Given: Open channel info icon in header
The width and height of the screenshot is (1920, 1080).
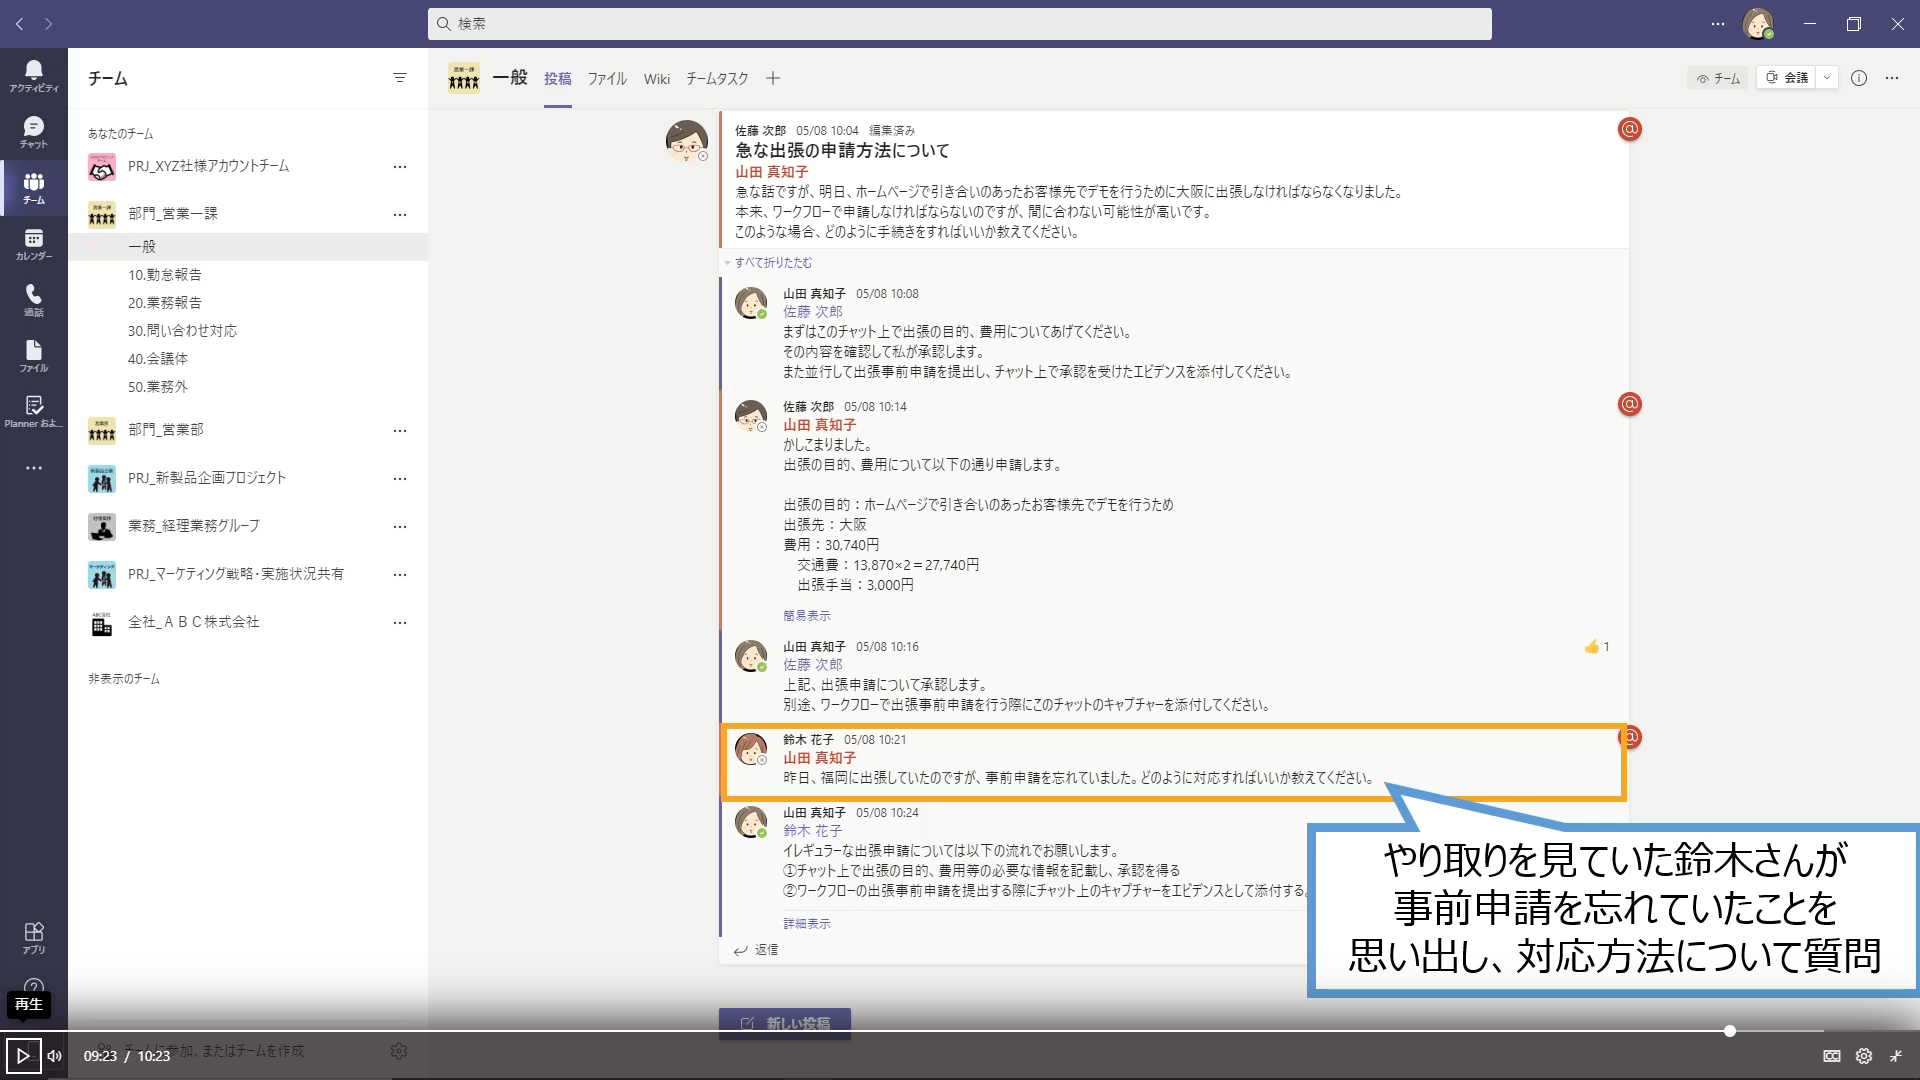Looking at the screenshot, I should (x=1859, y=78).
